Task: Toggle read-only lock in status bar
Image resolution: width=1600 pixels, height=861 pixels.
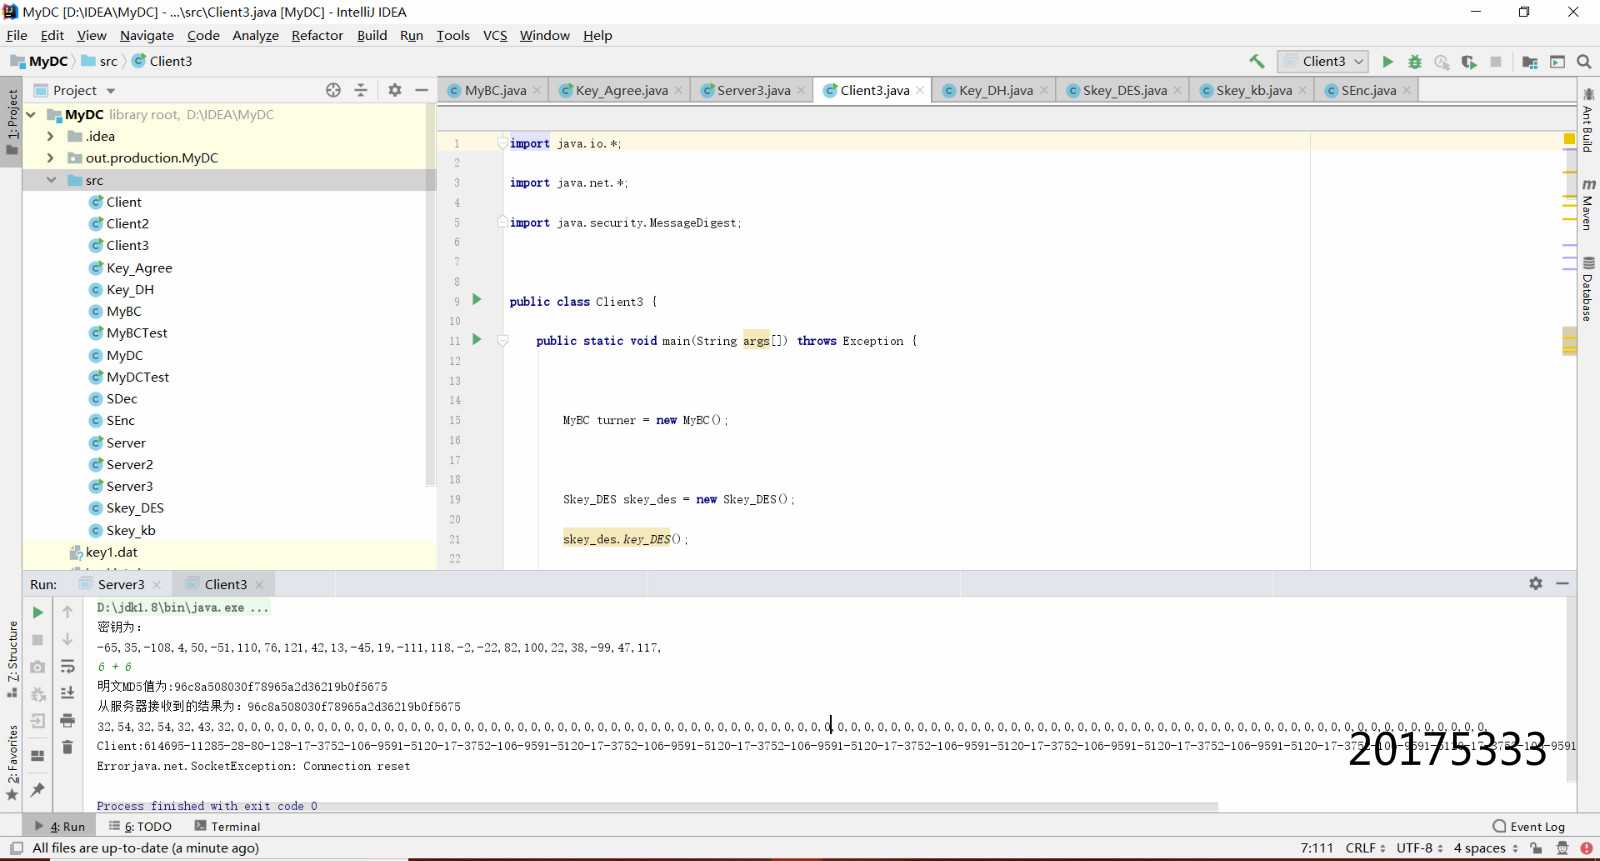Action: coord(1538,848)
